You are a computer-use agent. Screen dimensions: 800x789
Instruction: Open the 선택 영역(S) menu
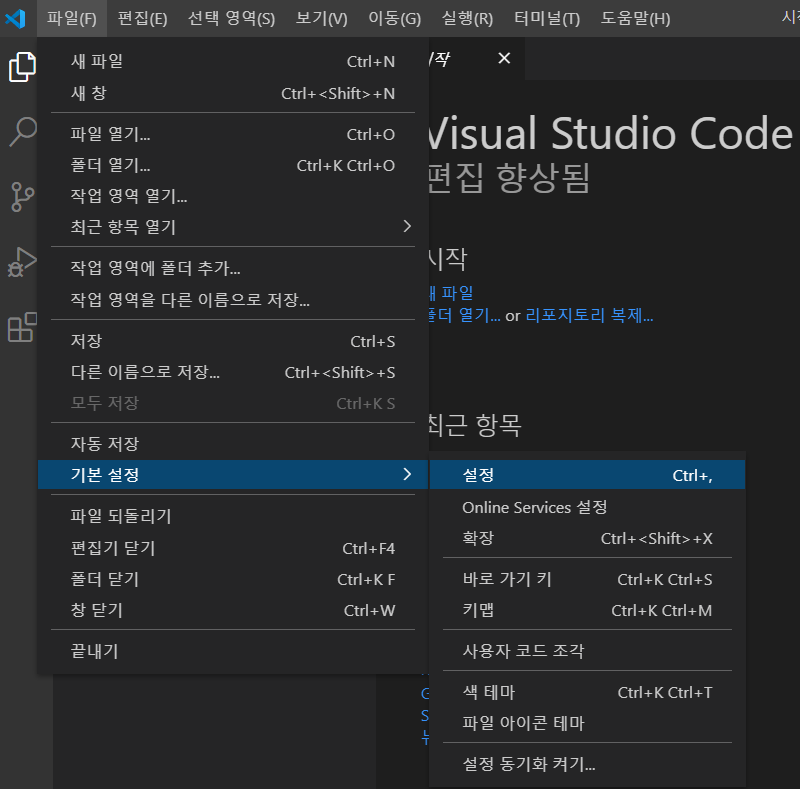(x=231, y=18)
